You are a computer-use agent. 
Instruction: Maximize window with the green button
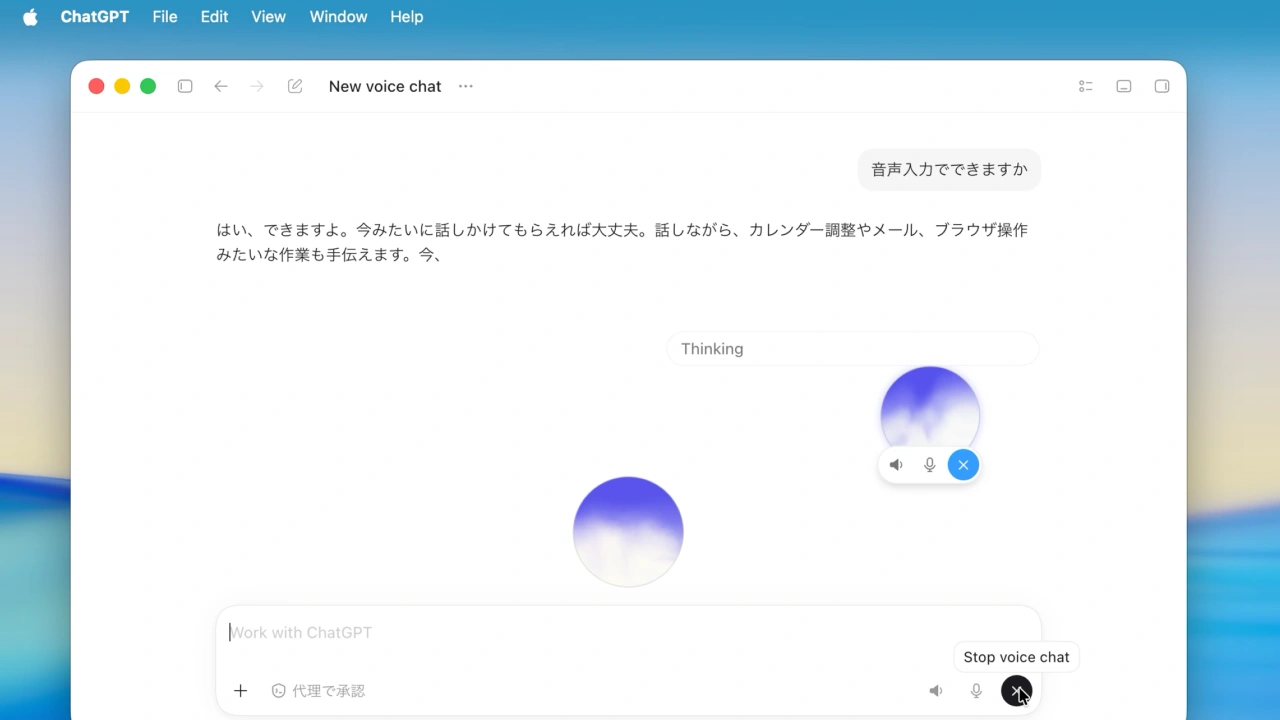pos(148,86)
